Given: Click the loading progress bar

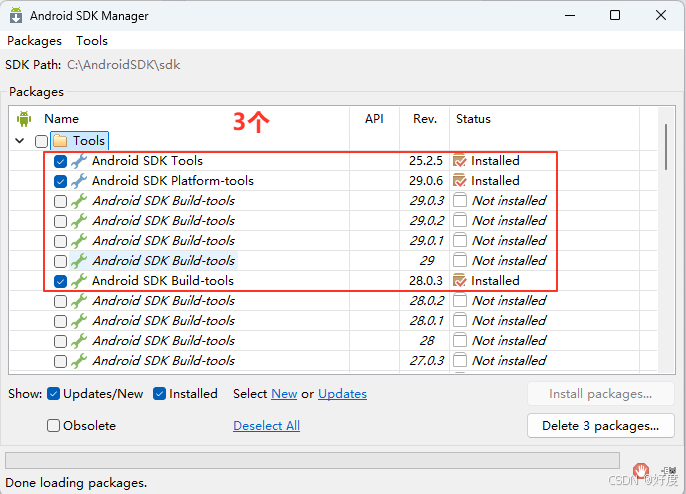Looking at the screenshot, I should coord(312,461).
